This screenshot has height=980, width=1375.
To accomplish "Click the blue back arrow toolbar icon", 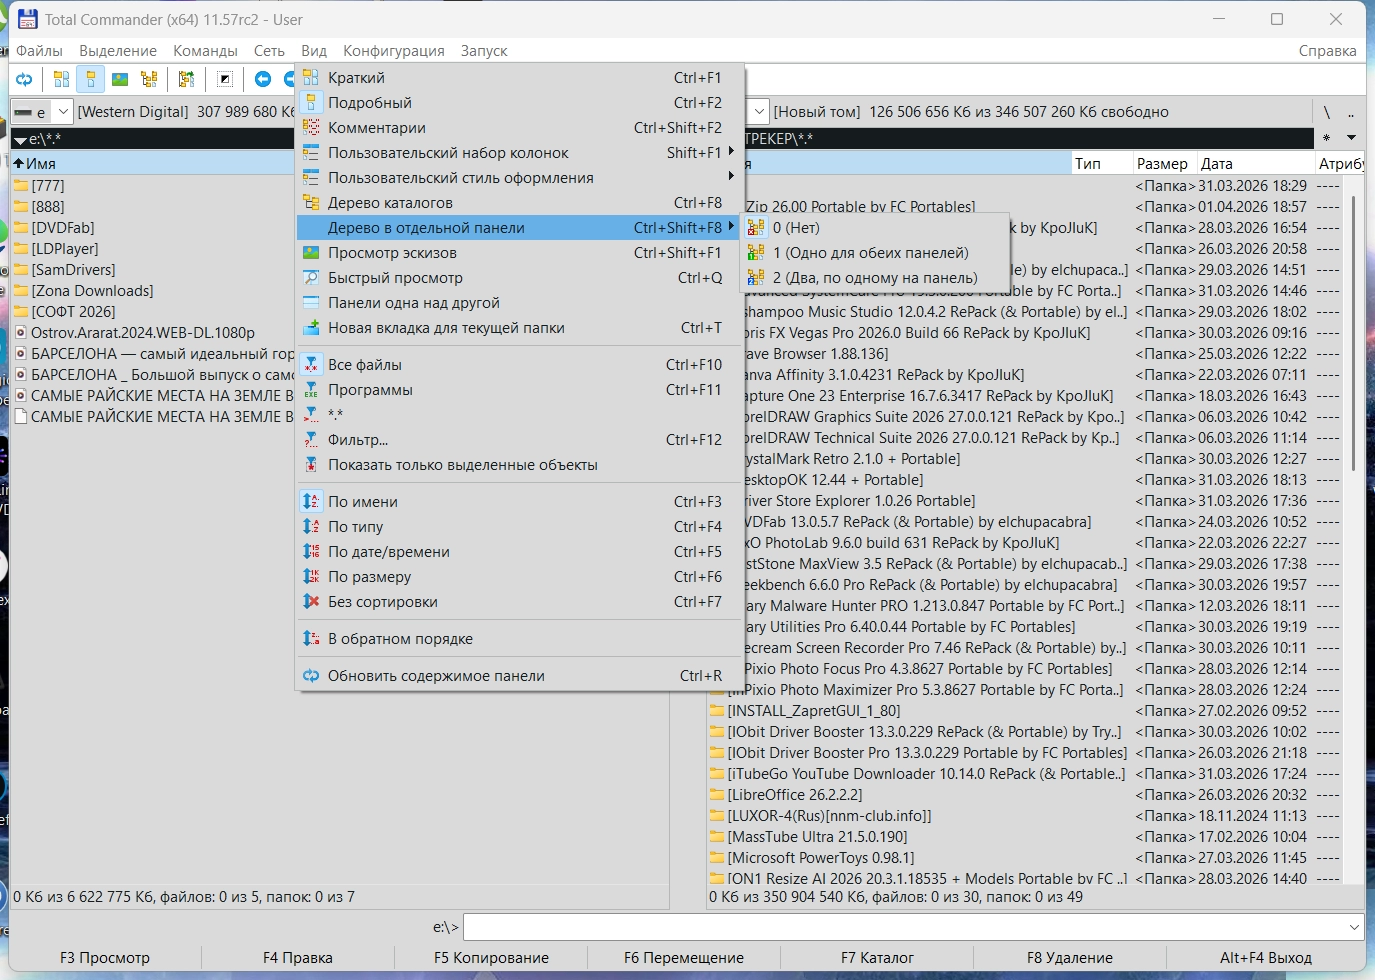I will (x=263, y=79).
